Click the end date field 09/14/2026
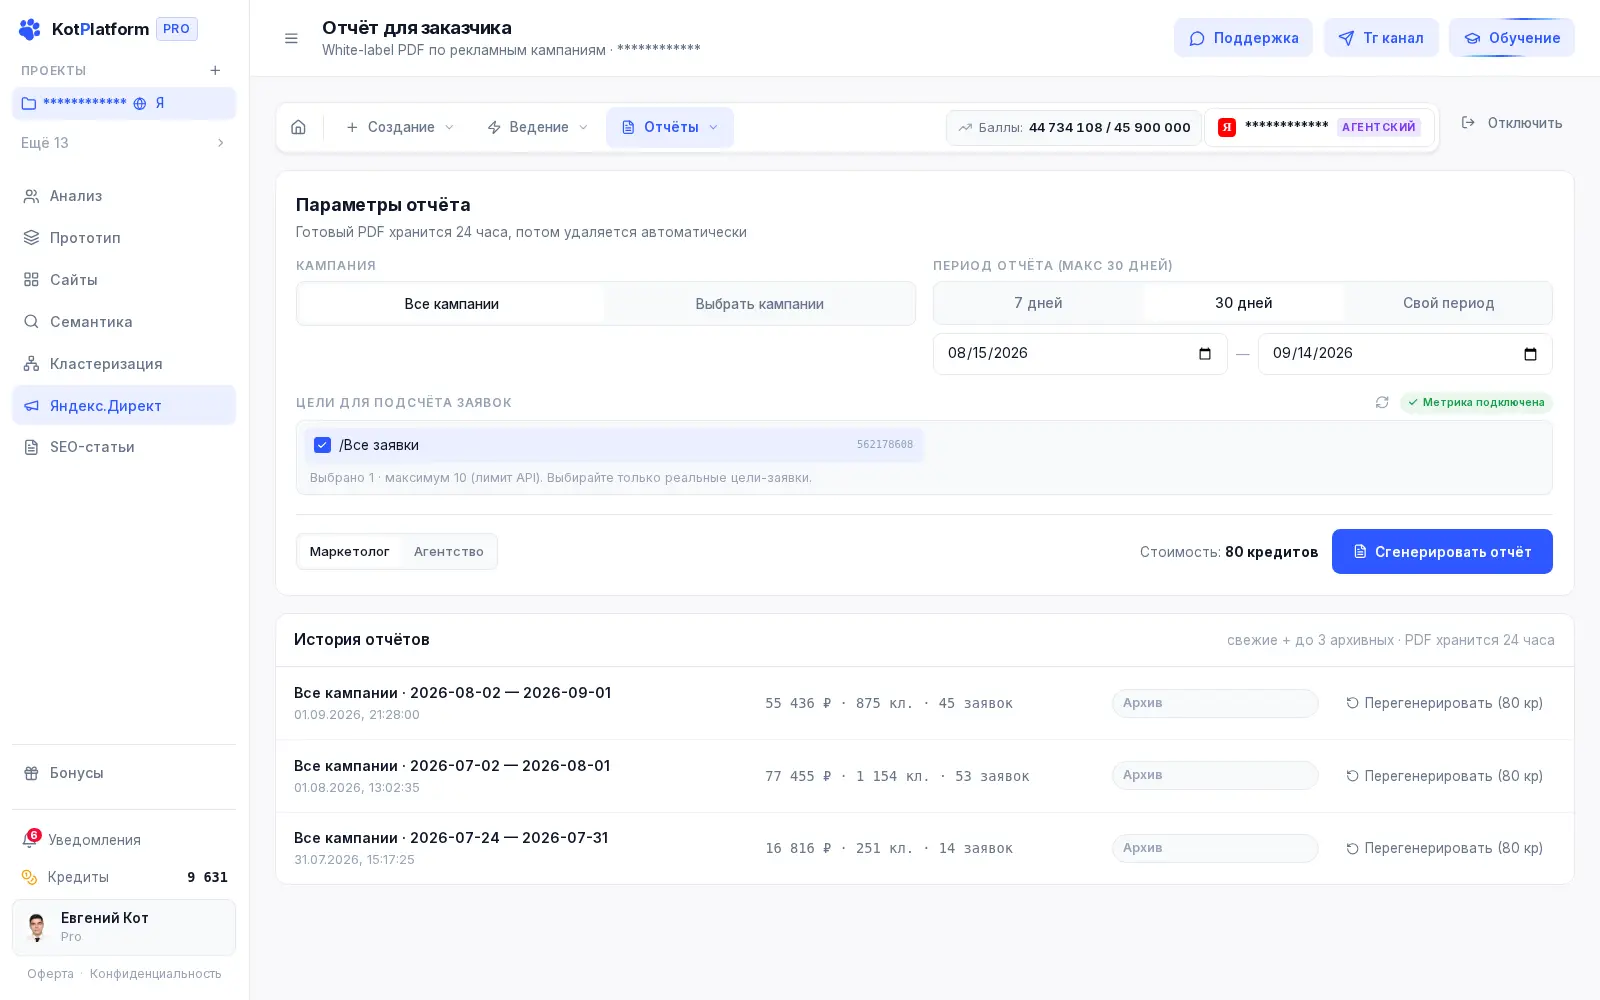The height and width of the screenshot is (1000, 1600). pyautogui.click(x=1405, y=354)
